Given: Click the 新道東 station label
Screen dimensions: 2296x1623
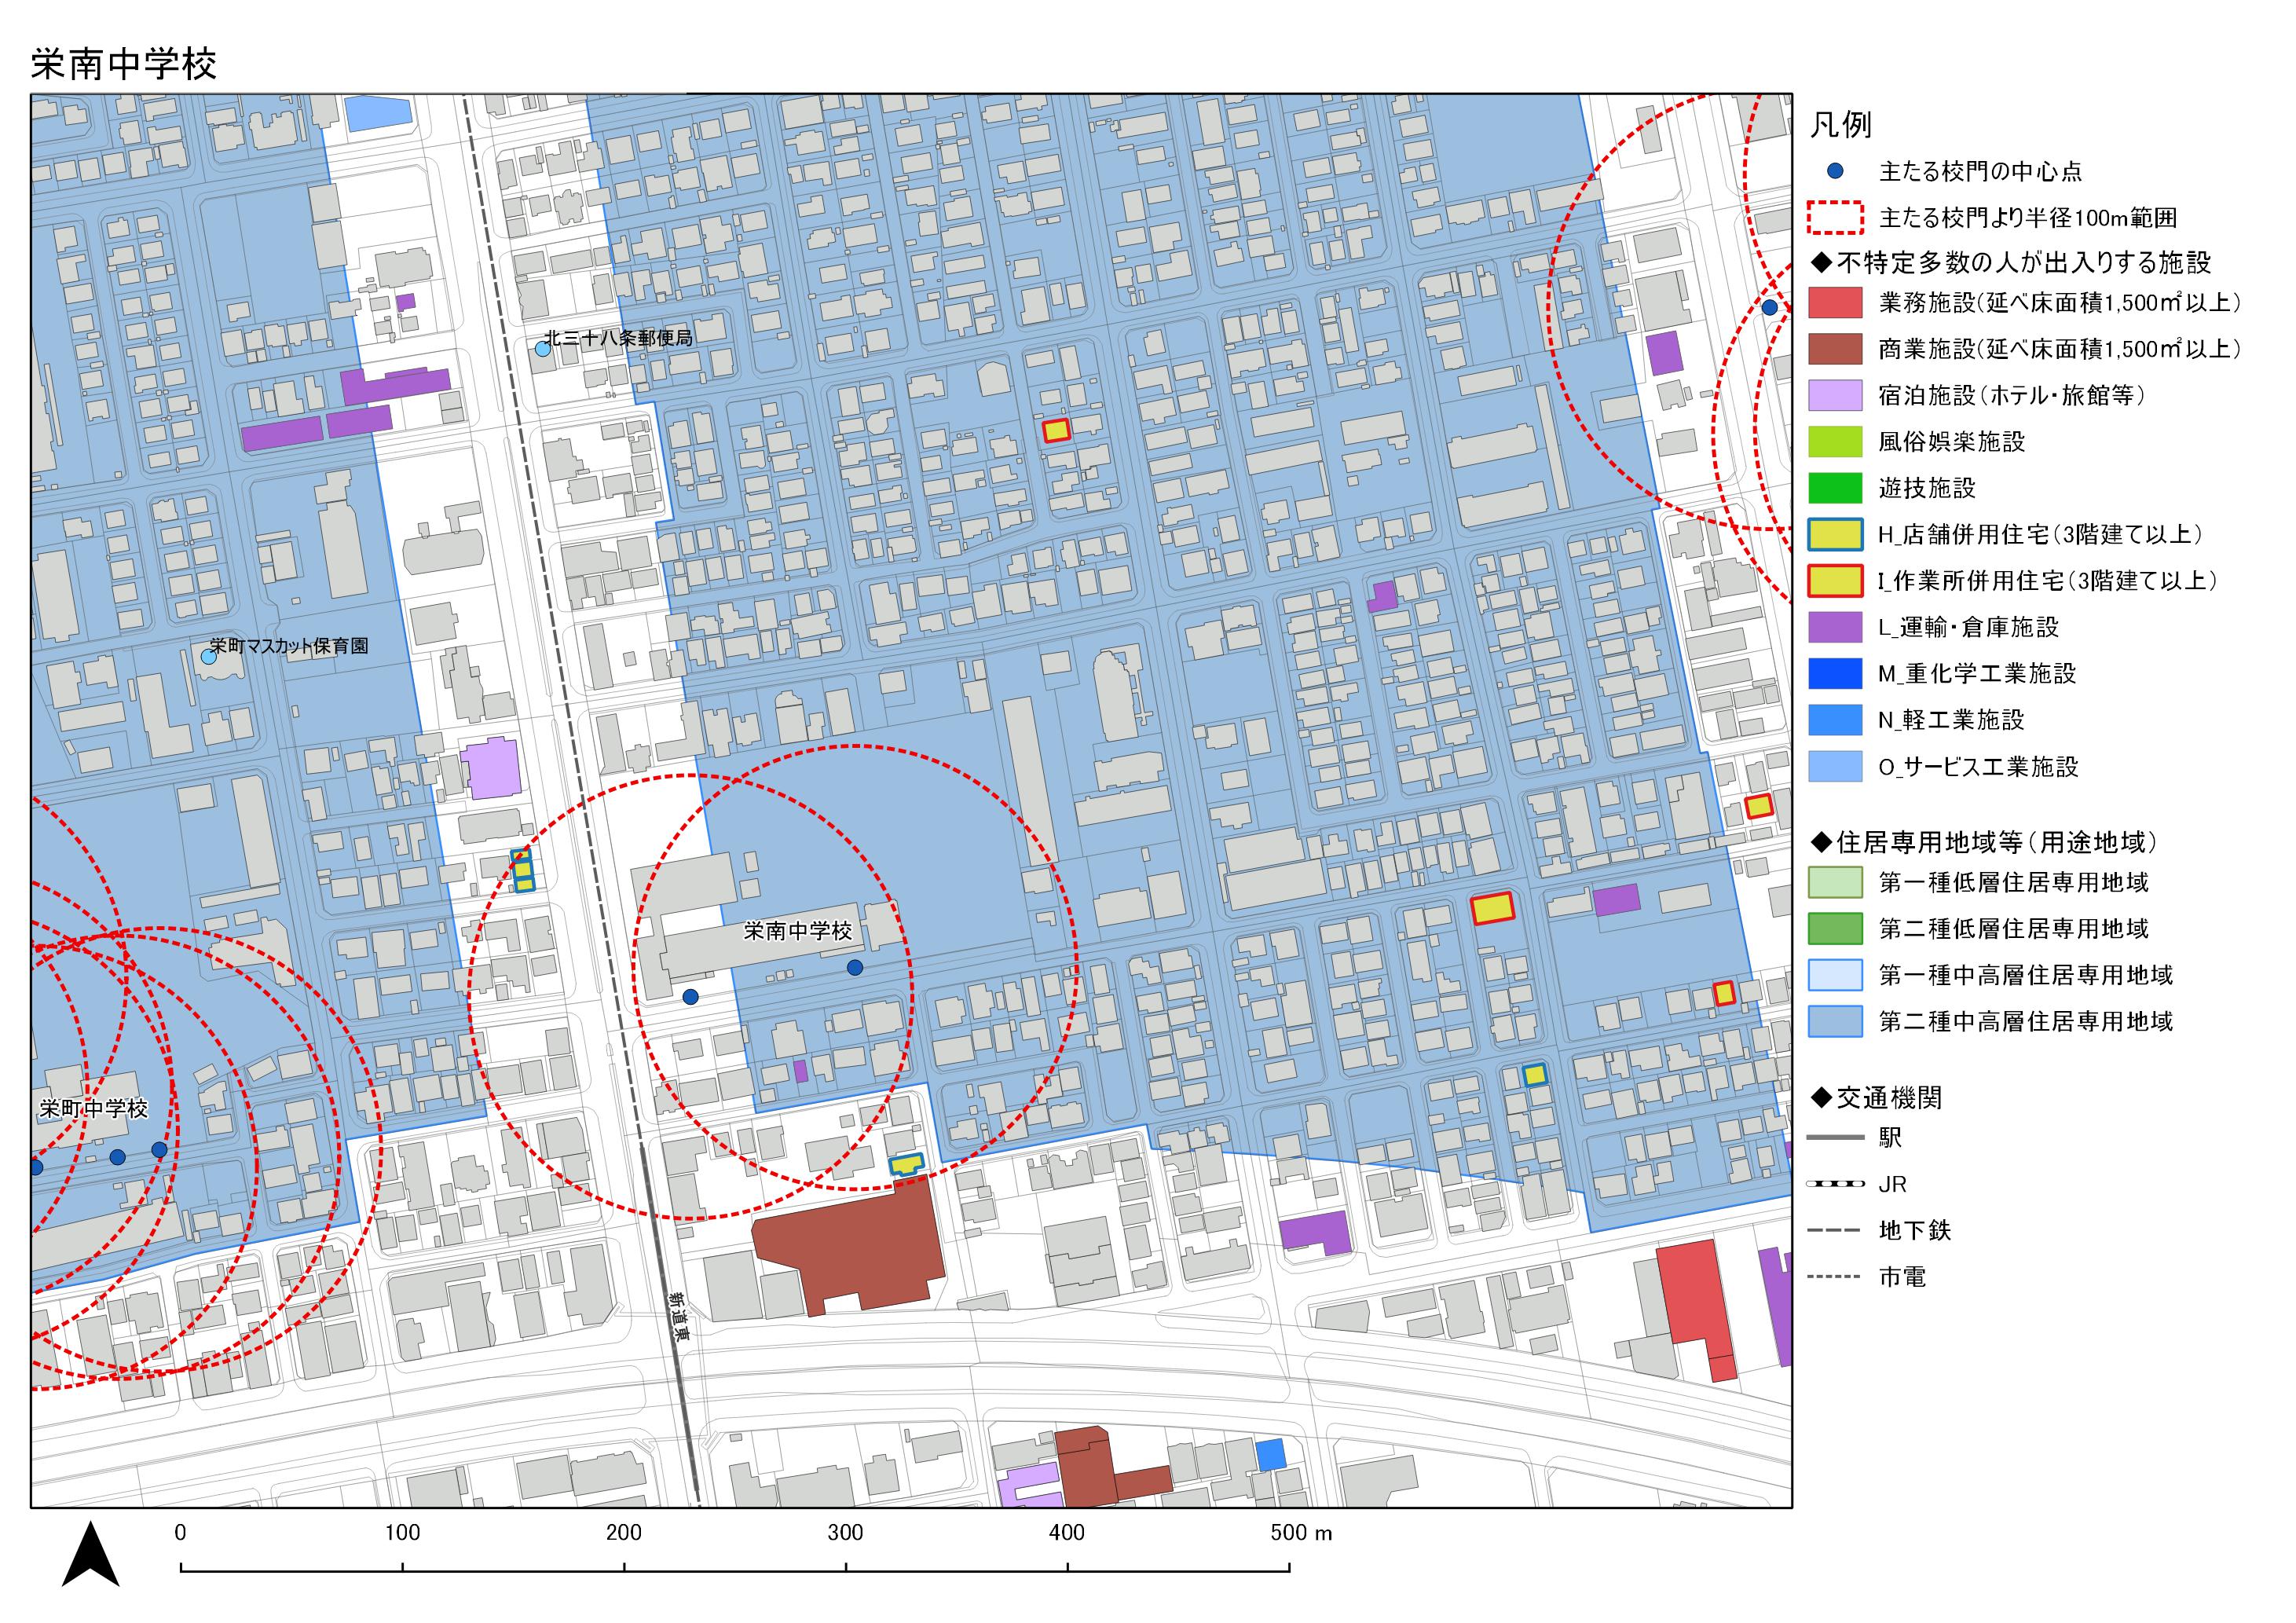Looking at the screenshot, I should coord(679,1316).
